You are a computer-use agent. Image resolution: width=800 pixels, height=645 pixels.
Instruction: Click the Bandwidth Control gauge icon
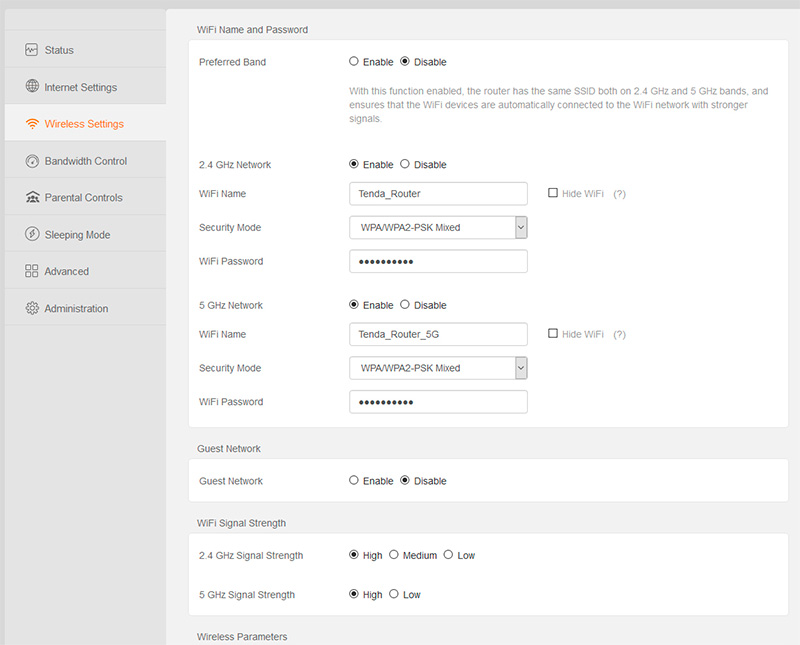click(32, 161)
